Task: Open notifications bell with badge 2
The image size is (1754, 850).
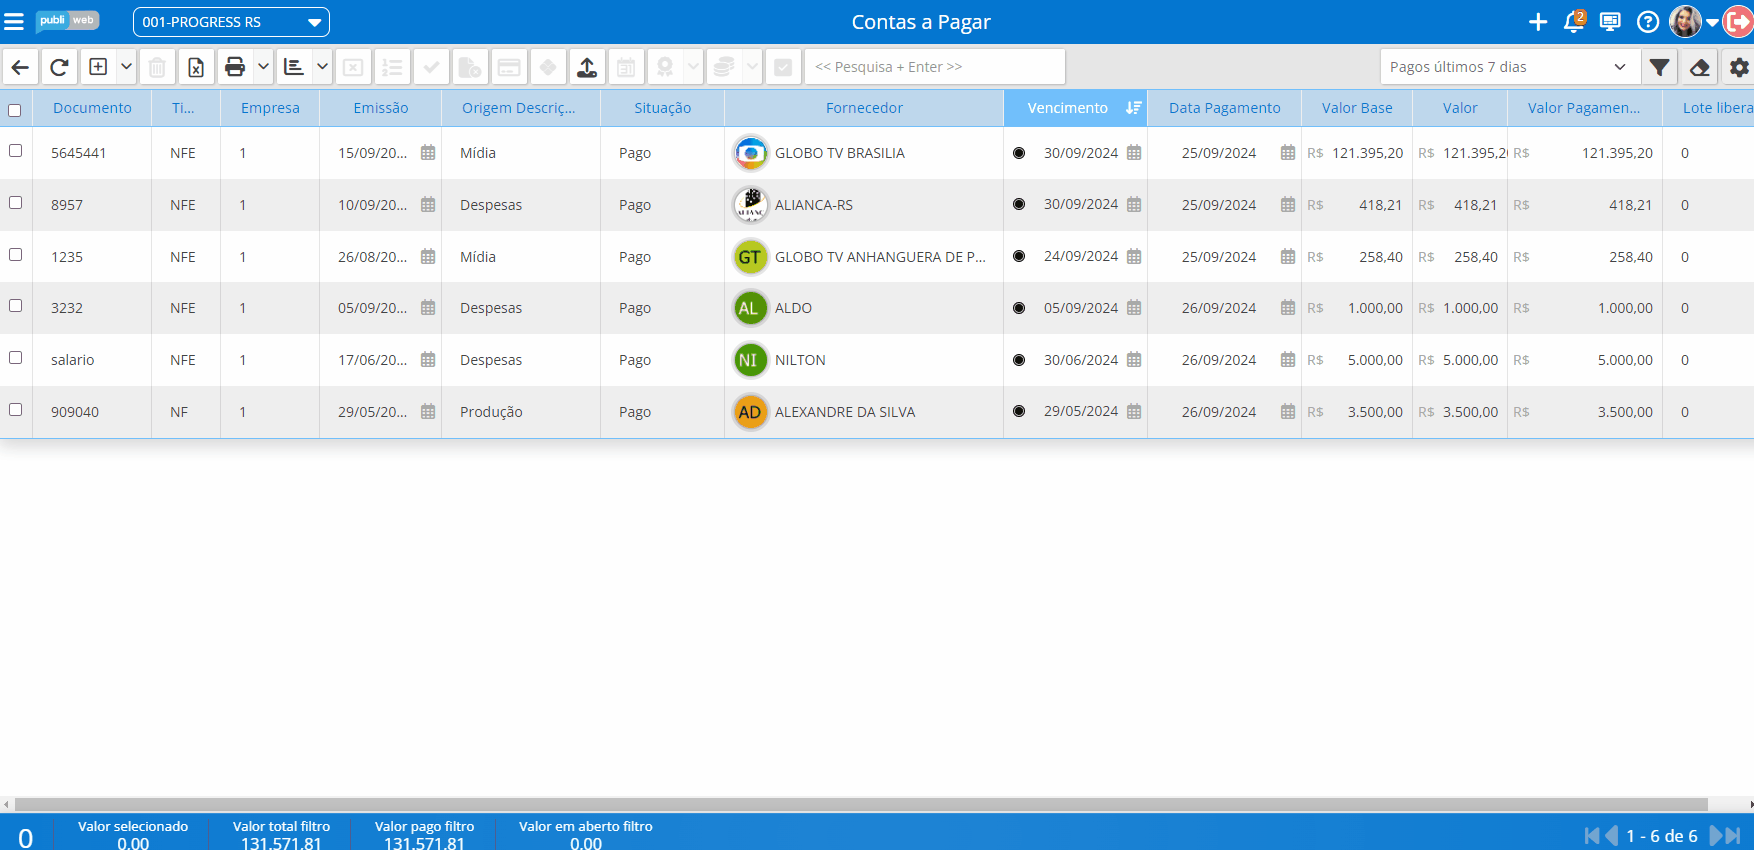Action: pos(1574,21)
